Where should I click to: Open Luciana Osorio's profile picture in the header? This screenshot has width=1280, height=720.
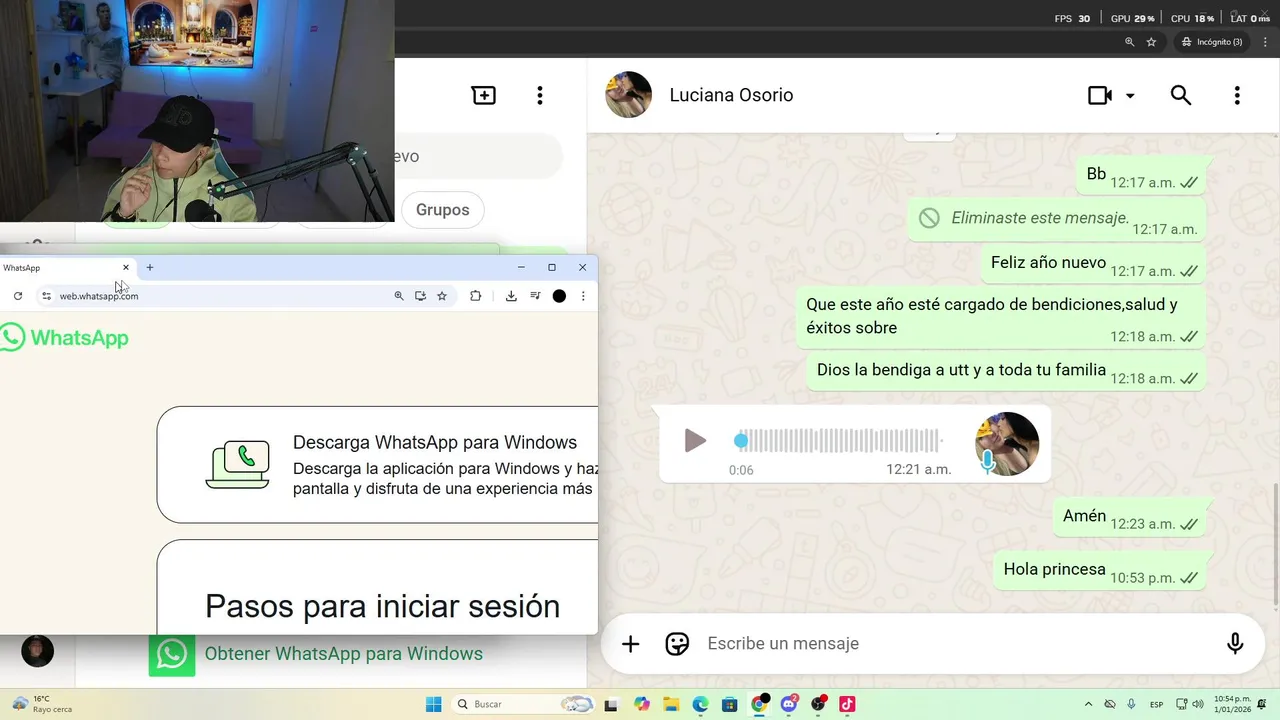629,95
